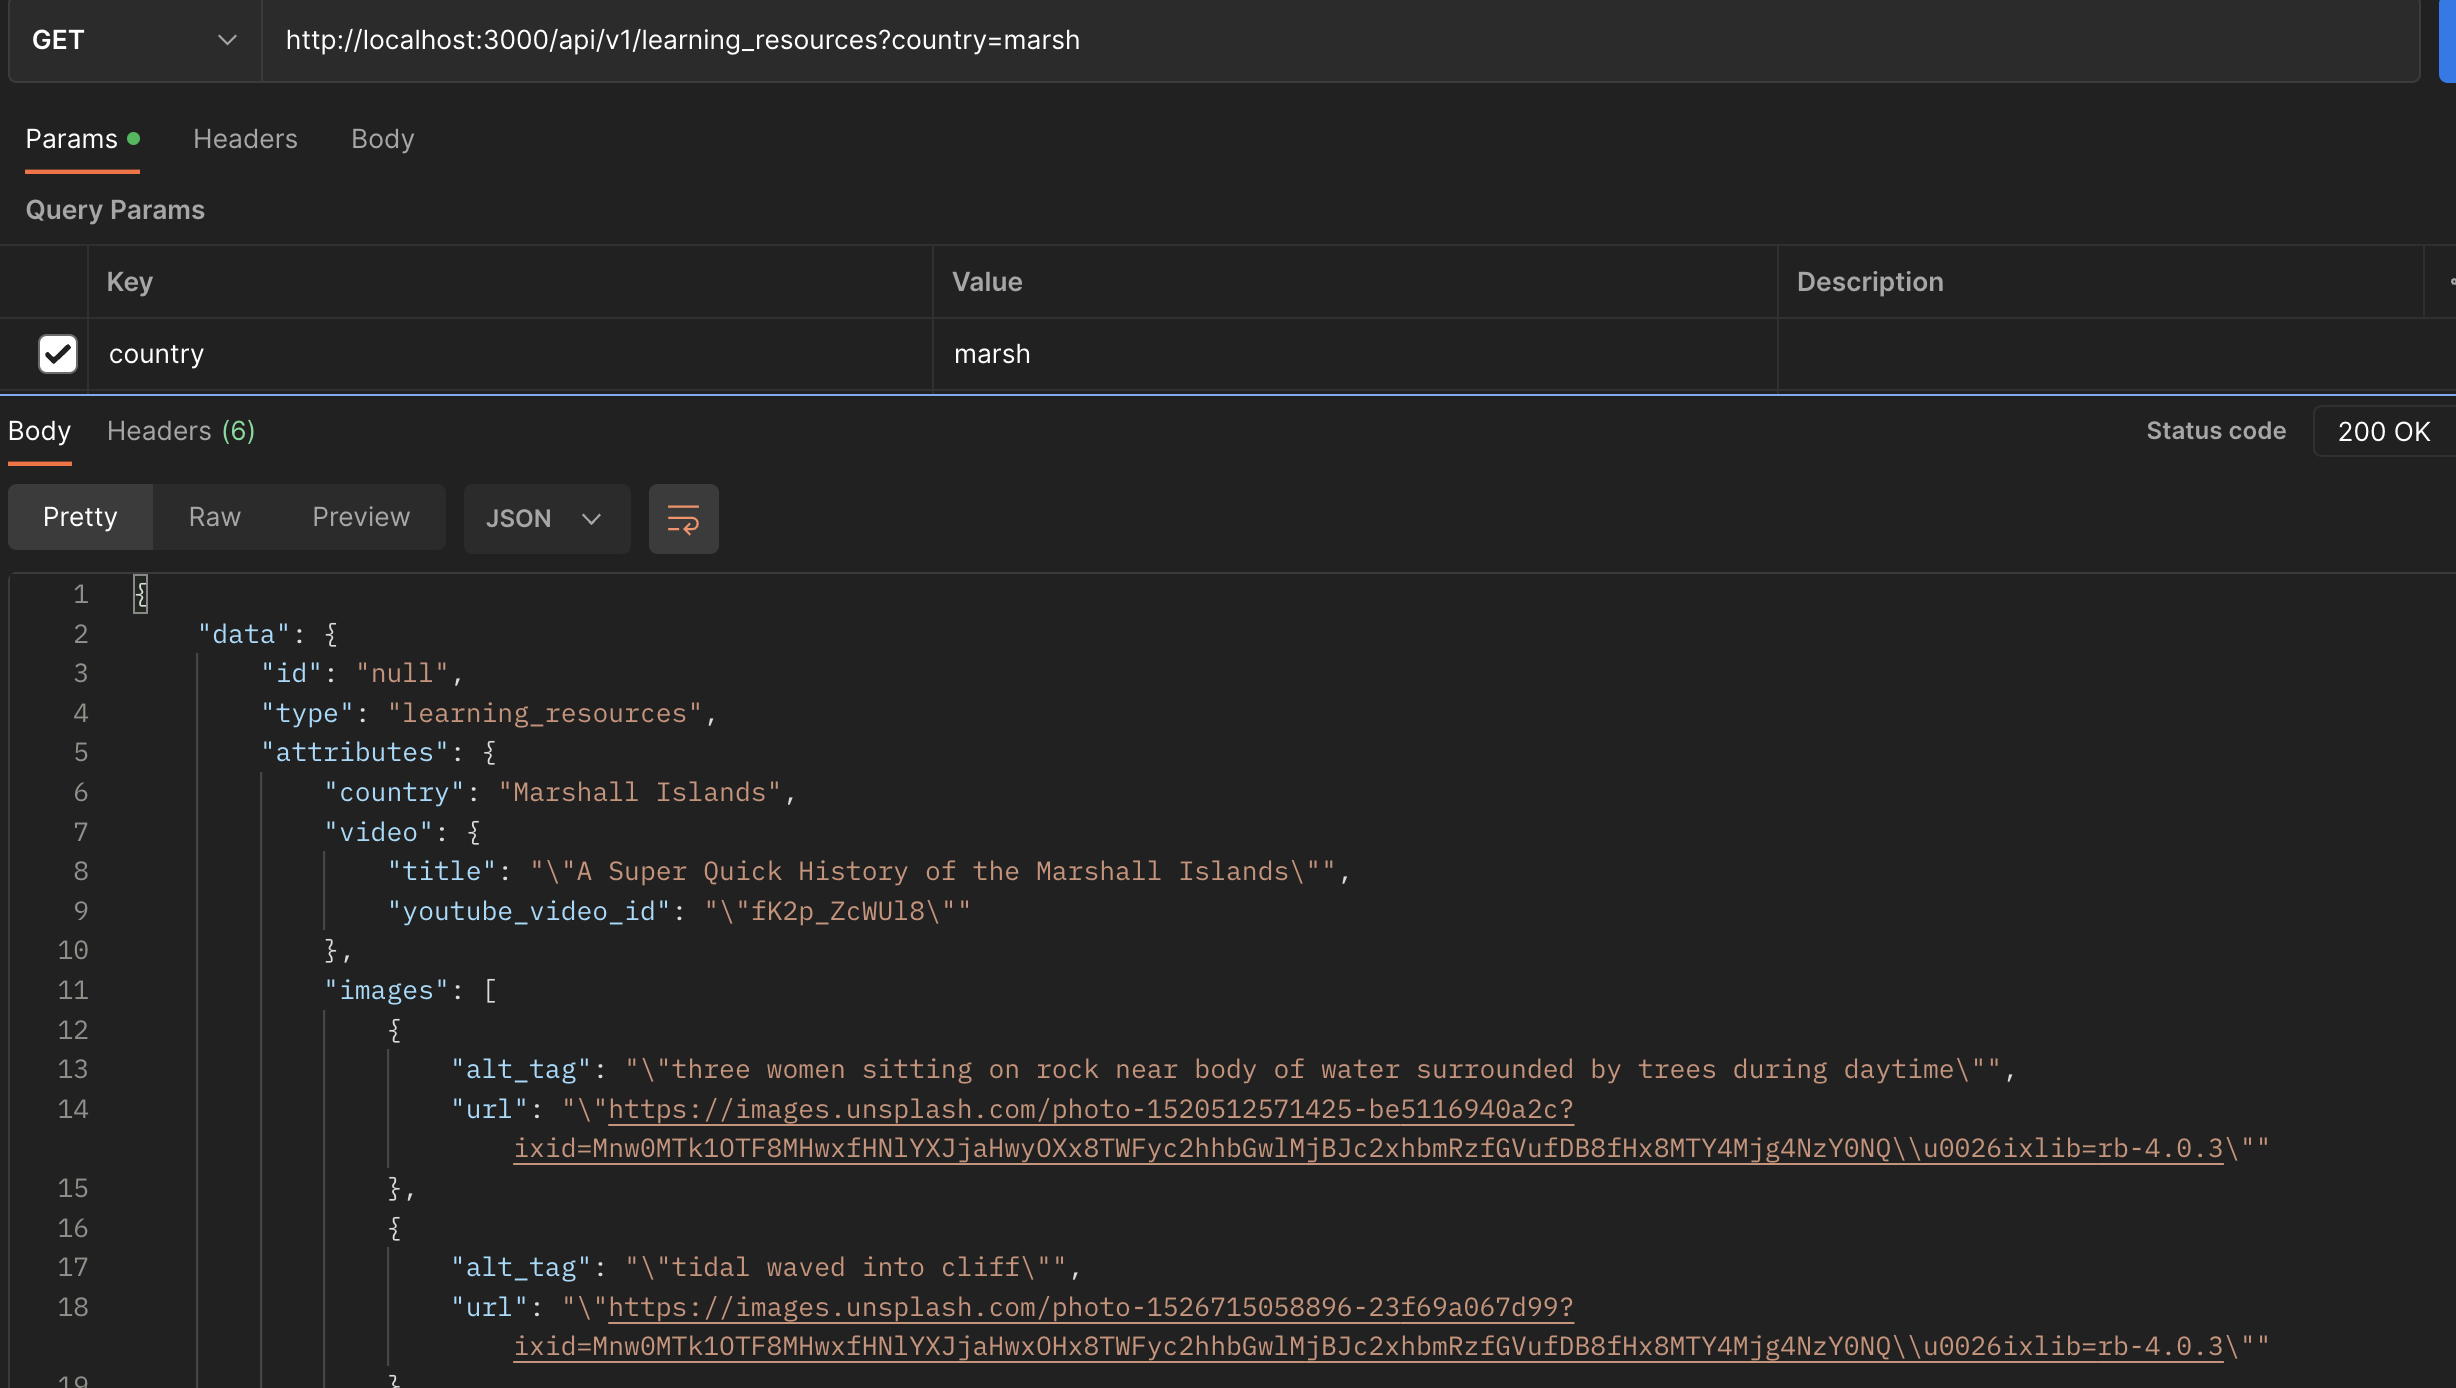Edit the country key cell

tap(510, 354)
